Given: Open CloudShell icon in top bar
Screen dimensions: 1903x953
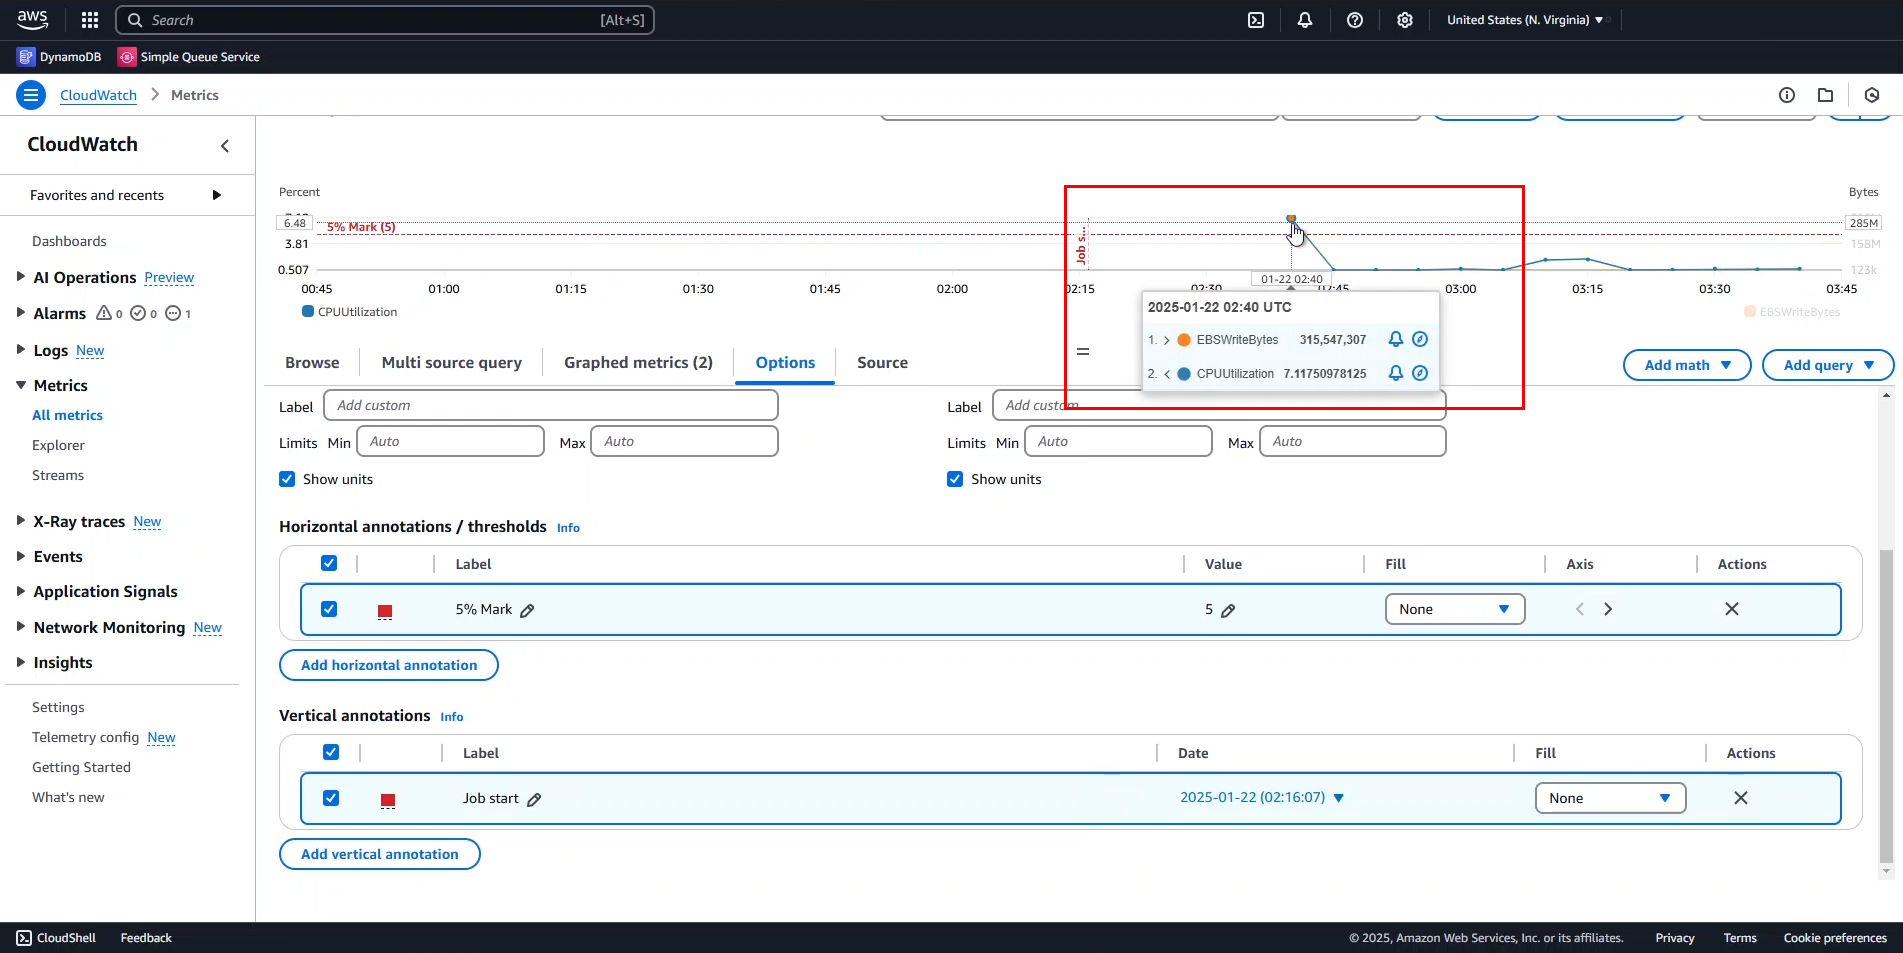Looking at the screenshot, I should [x=1256, y=20].
